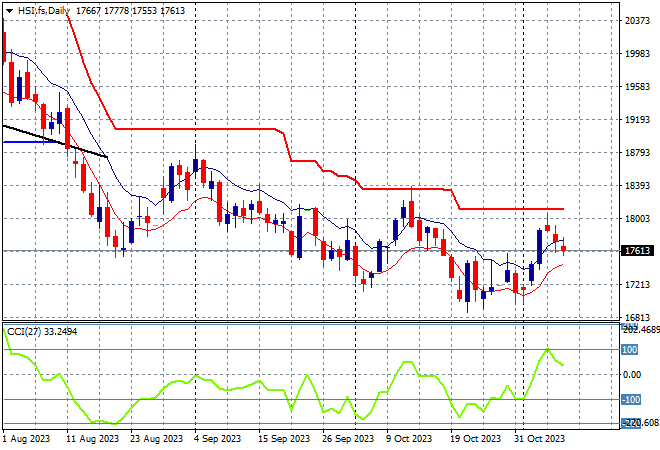660x450 pixels.
Task: Click the 19 Oct 2023 date label
Action: coord(476,439)
